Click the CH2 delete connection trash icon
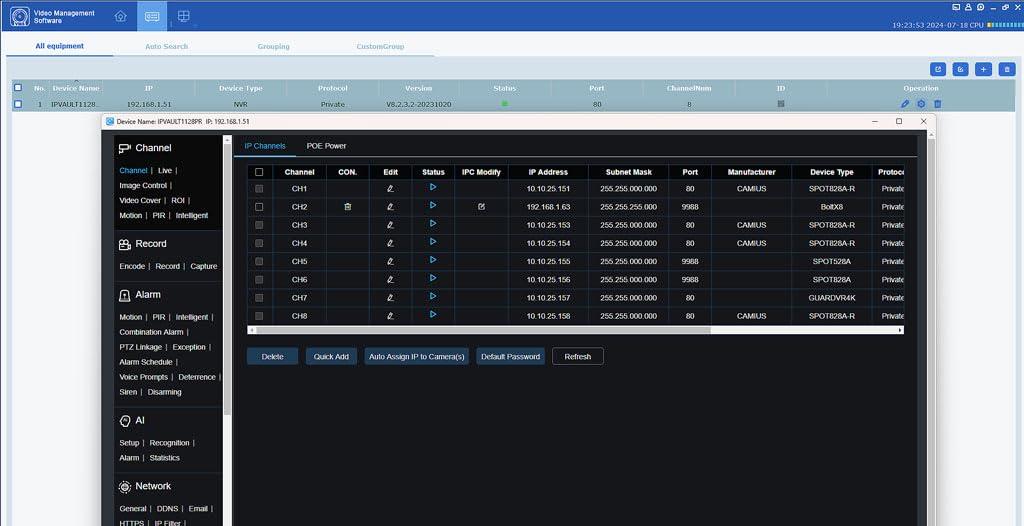The width and height of the screenshot is (1024, 526). [x=347, y=207]
